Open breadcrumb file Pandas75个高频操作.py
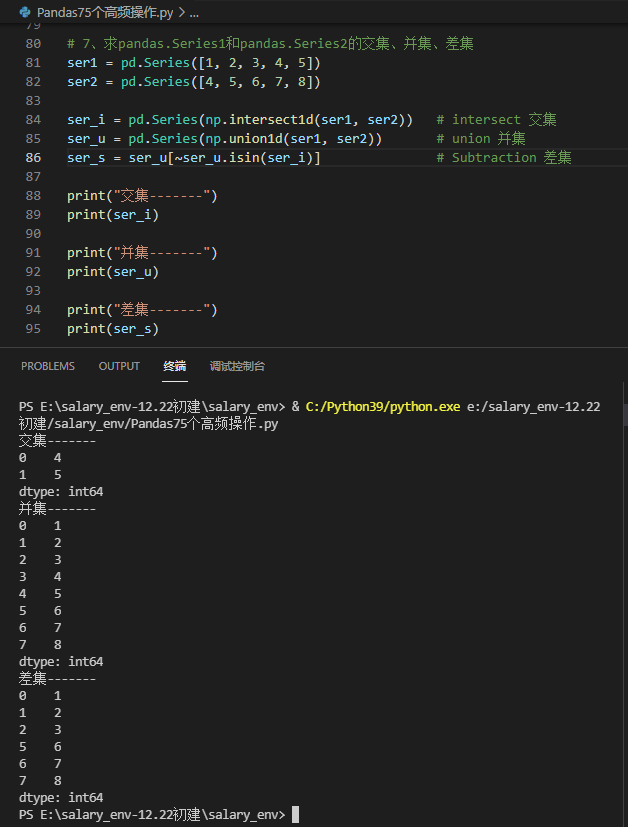This screenshot has height=827, width=628. [x=105, y=12]
